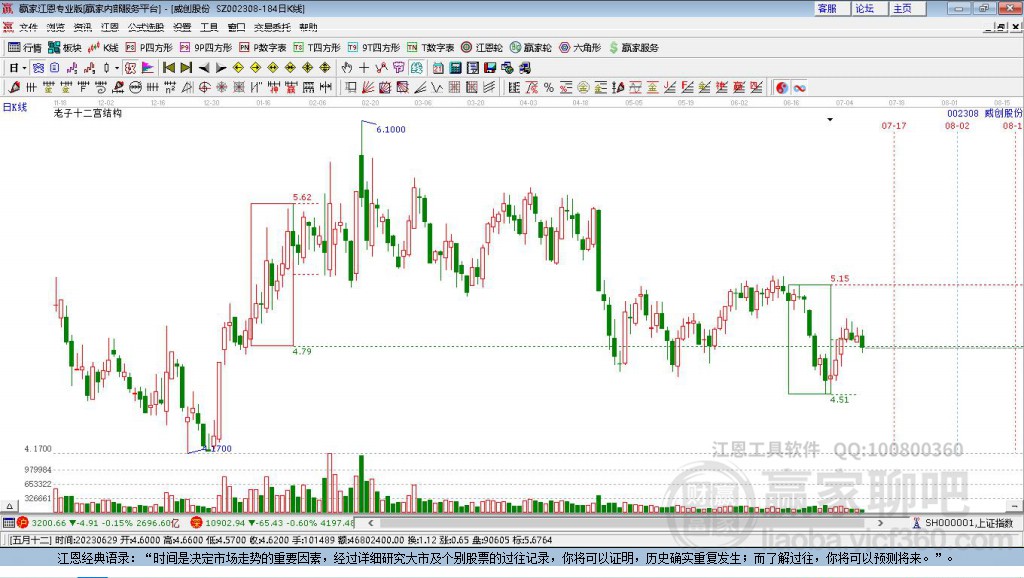This screenshot has width=1024, height=578.
Task: Open the P数字表 number table
Action: click(x=263, y=48)
